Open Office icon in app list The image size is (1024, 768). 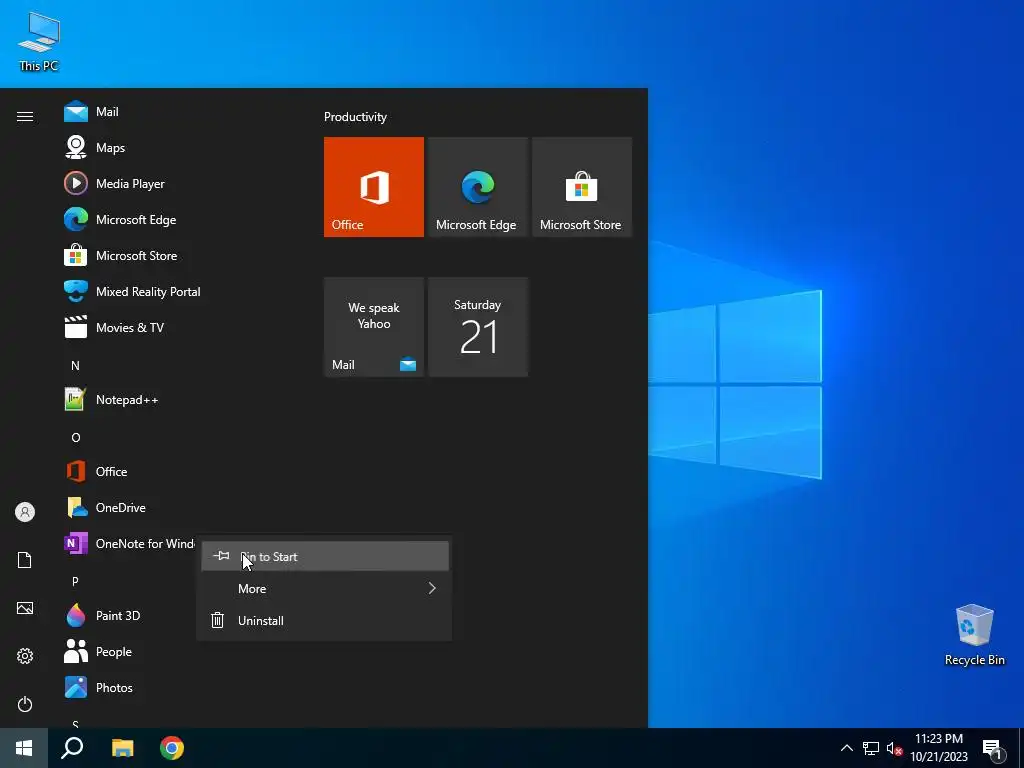pyautogui.click(x=76, y=472)
